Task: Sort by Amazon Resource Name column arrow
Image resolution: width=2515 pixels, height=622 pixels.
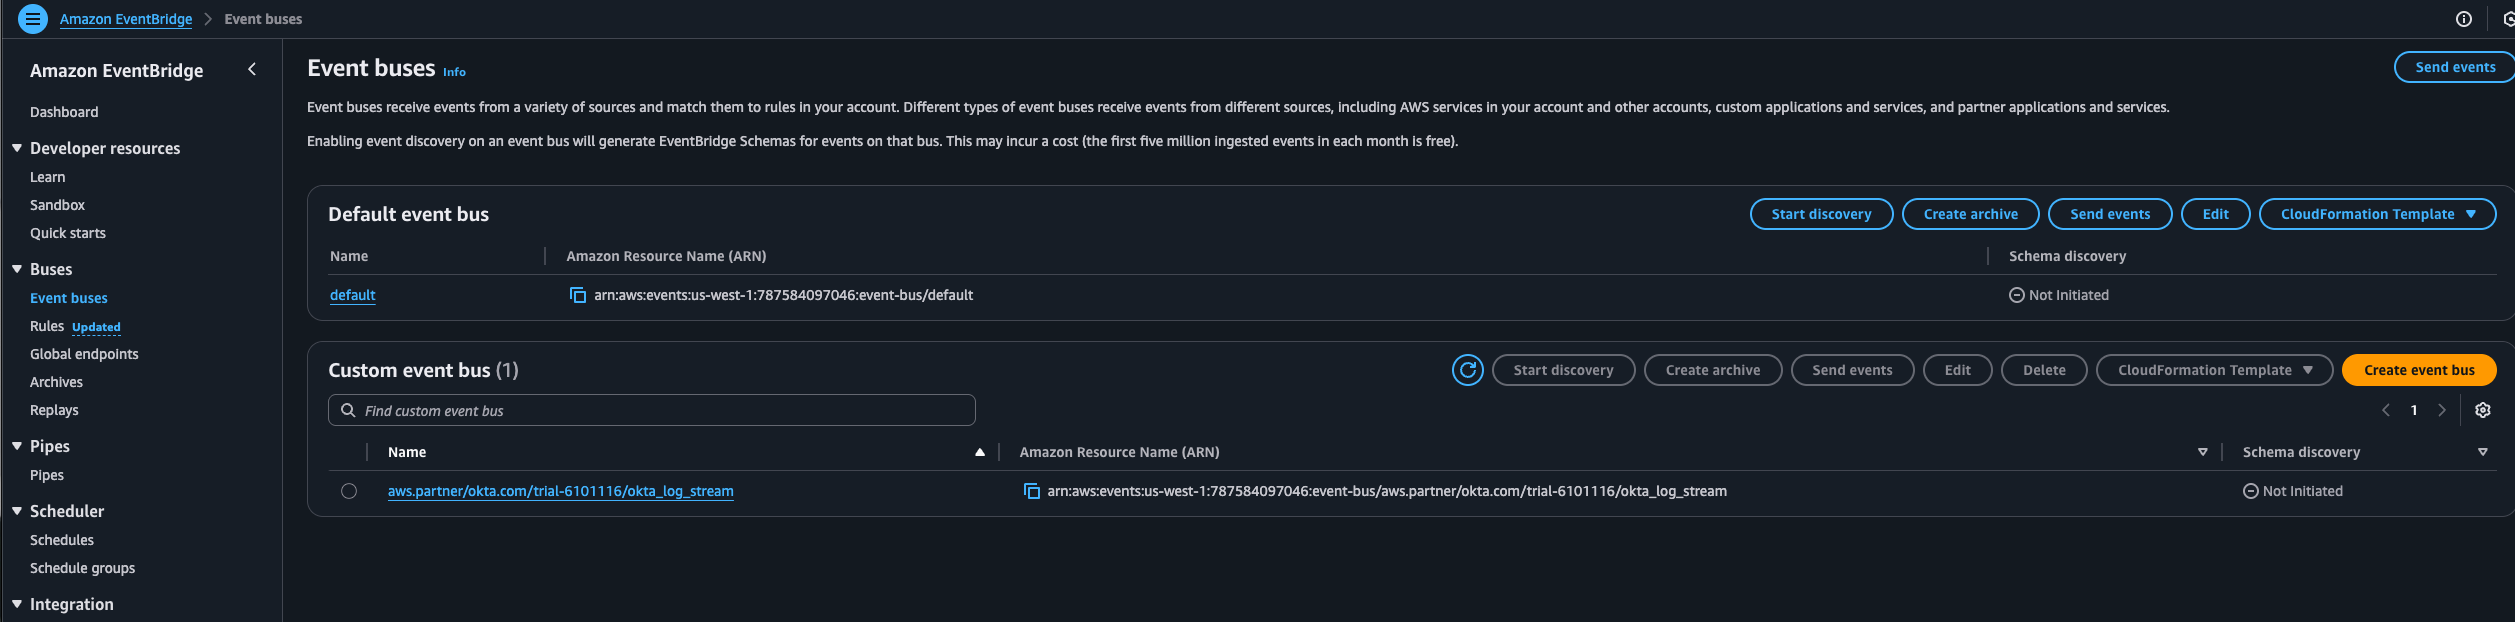Action: click(x=2202, y=452)
